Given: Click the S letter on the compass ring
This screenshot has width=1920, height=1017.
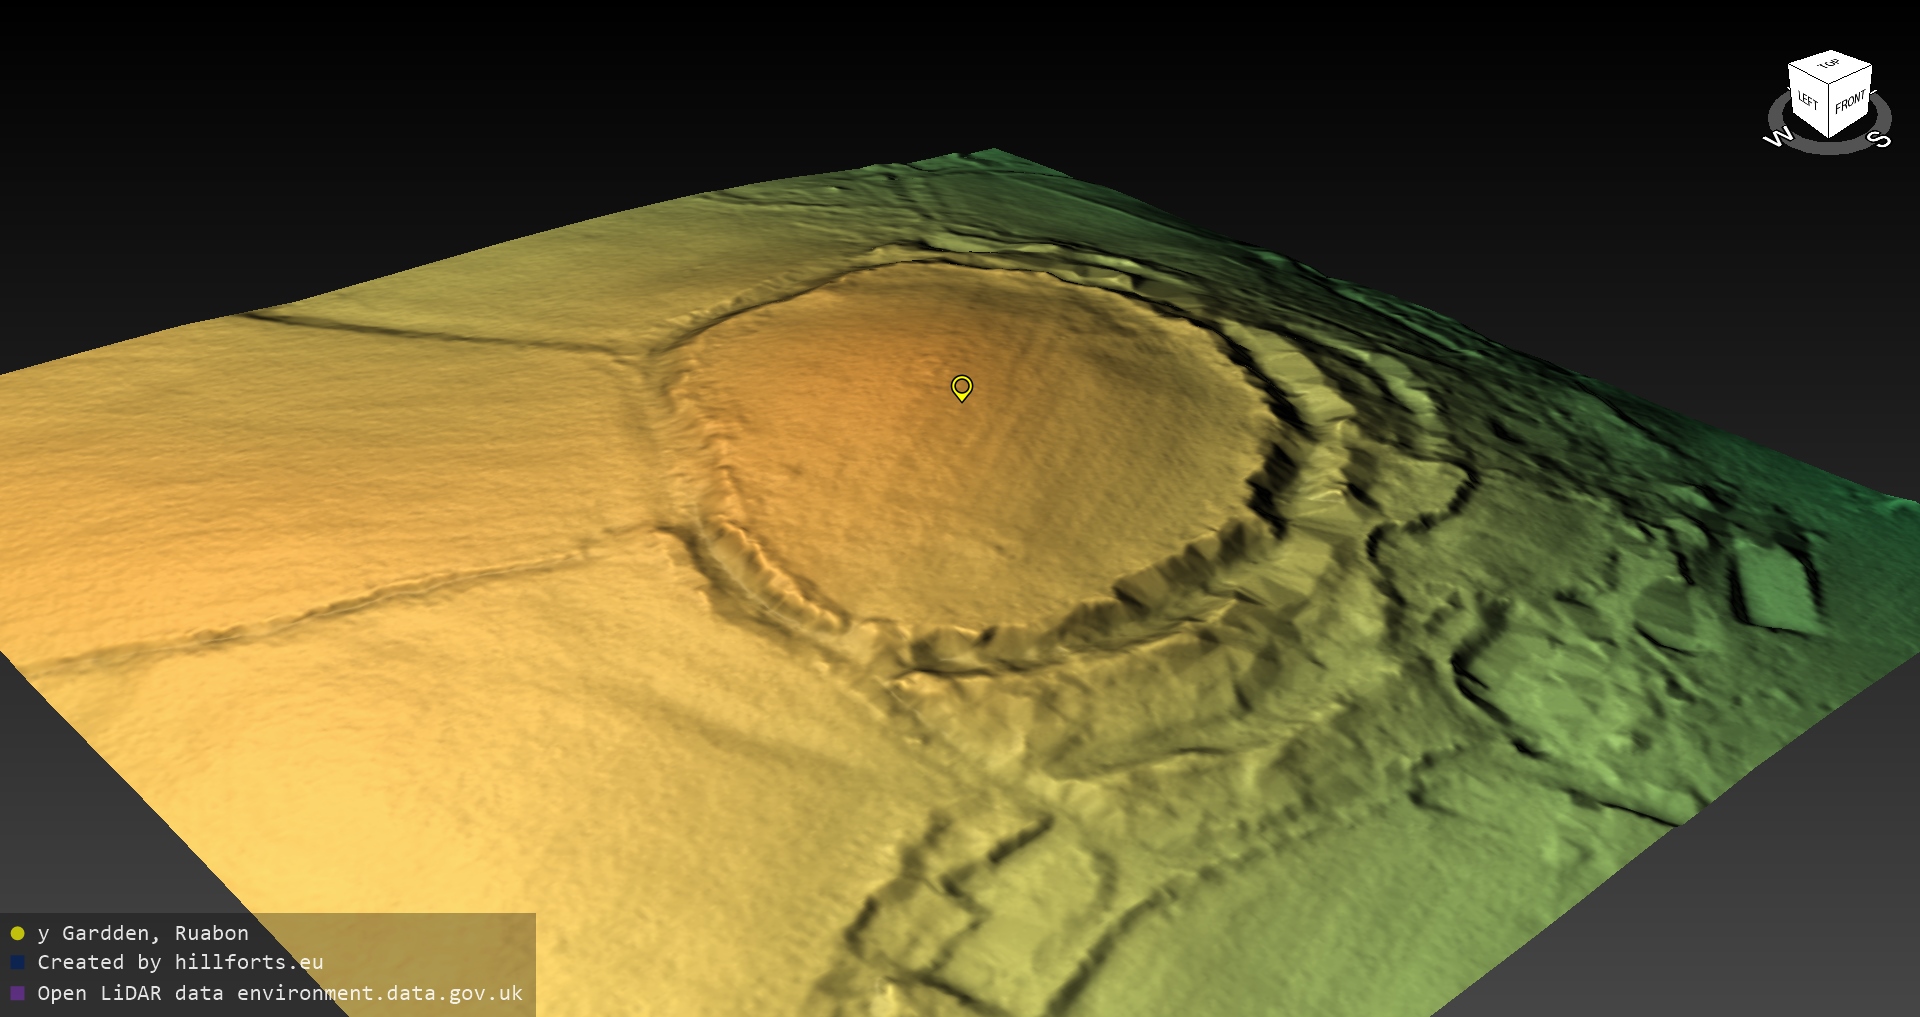Looking at the screenshot, I should pos(1880,139).
